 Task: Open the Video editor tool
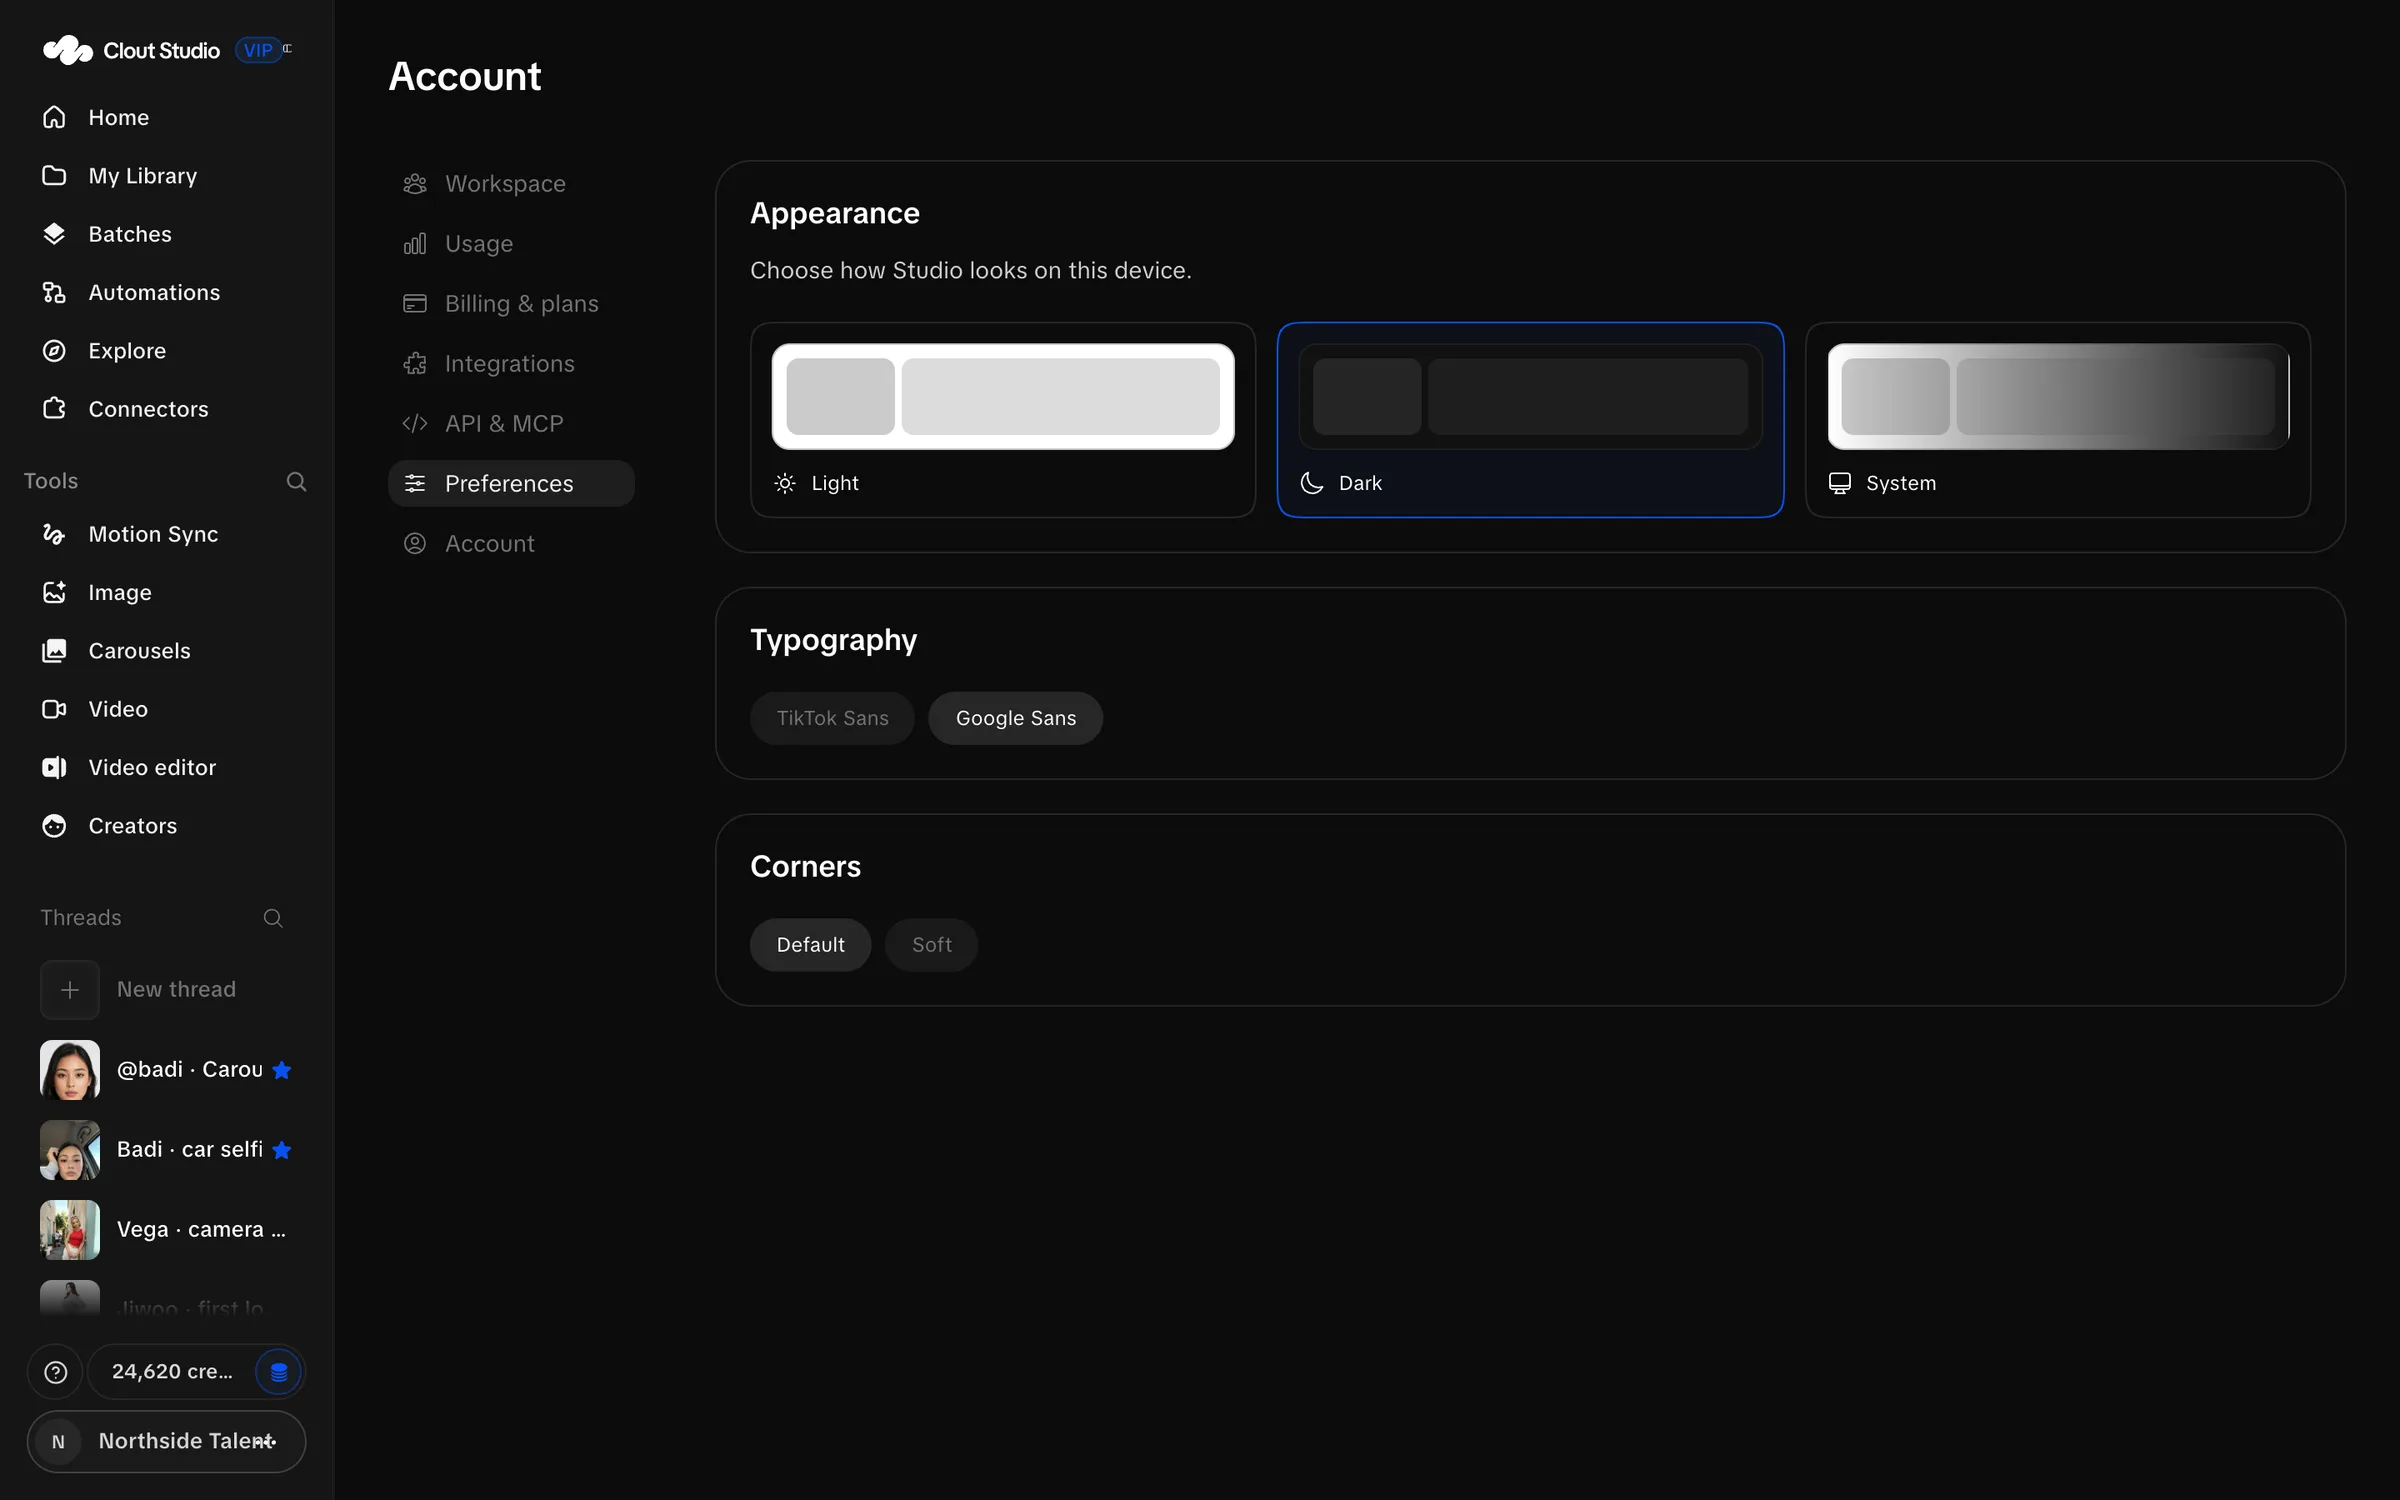coord(166,767)
